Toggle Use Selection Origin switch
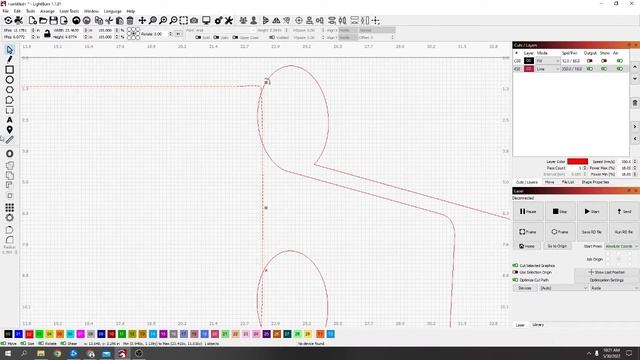 pyautogui.click(x=515, y=272)
